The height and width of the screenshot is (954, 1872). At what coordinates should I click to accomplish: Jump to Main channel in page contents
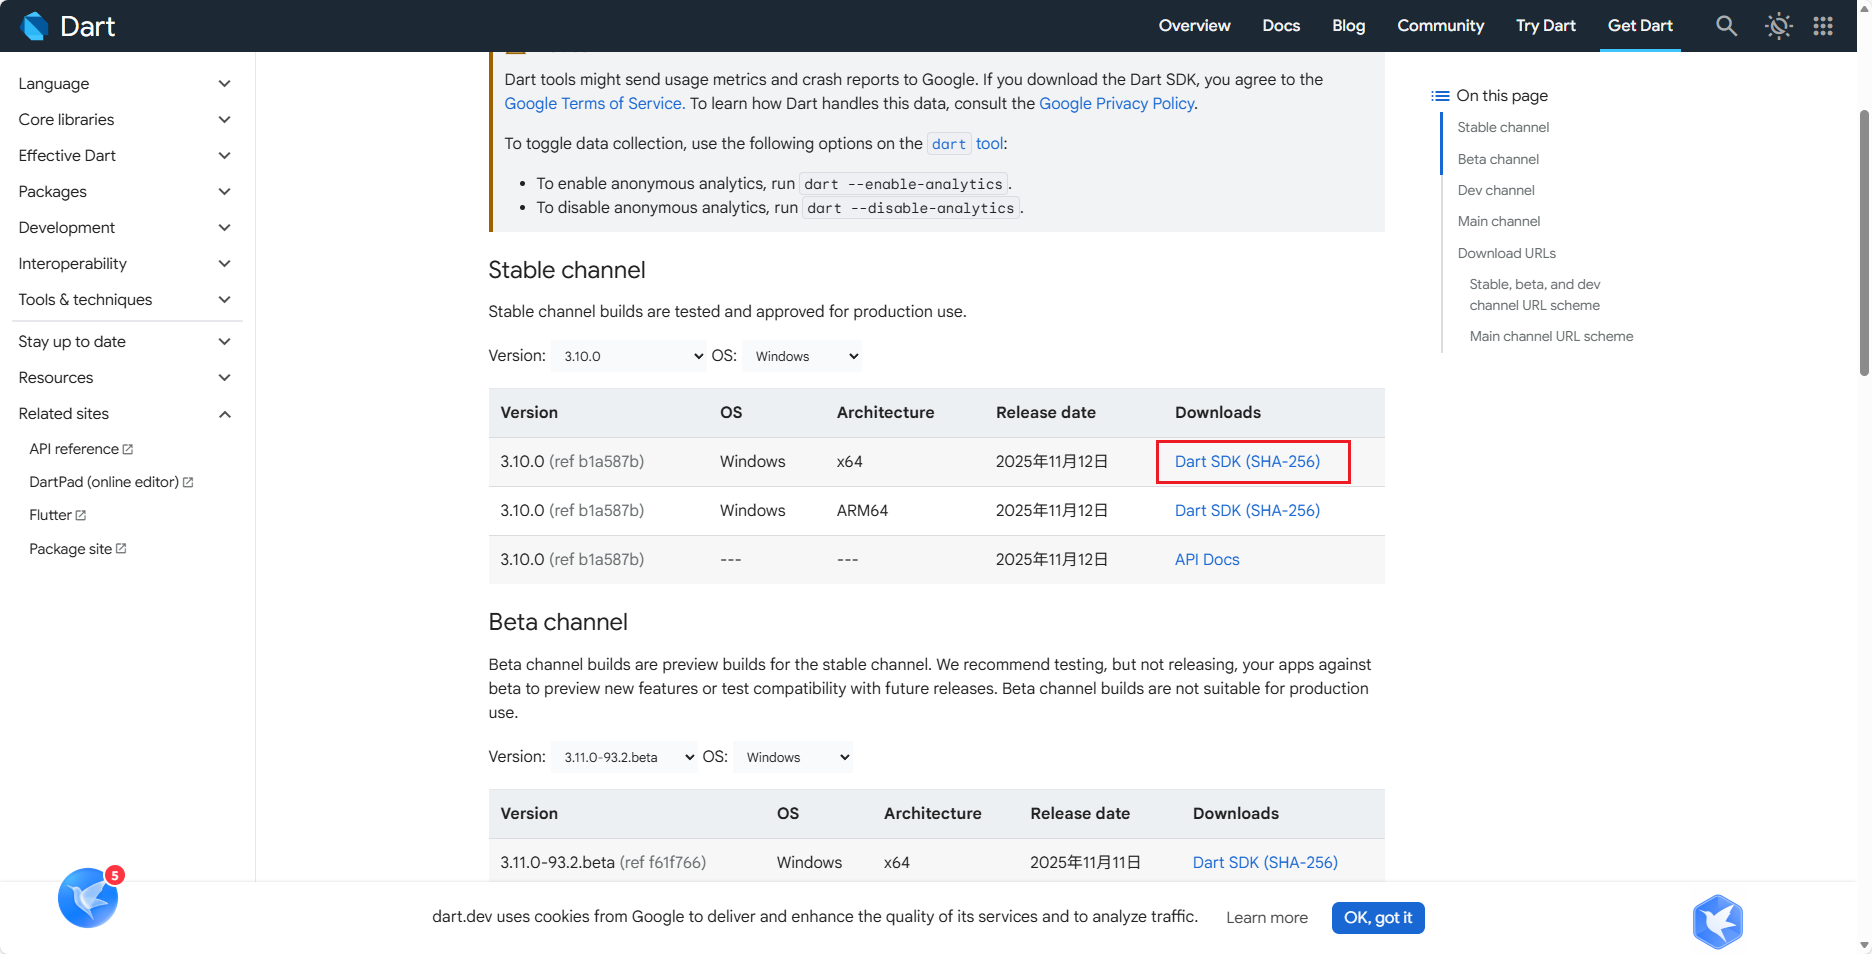1499,222
